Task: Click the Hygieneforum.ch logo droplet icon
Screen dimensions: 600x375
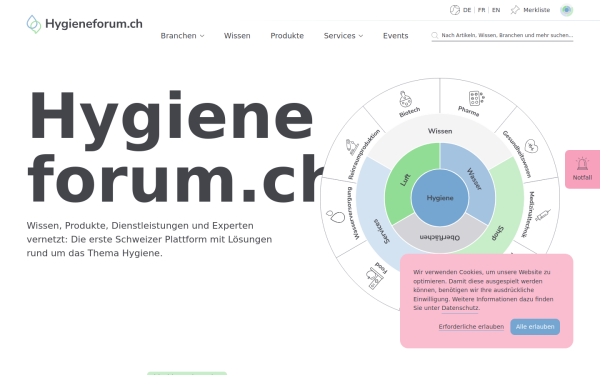Action: 34,24
